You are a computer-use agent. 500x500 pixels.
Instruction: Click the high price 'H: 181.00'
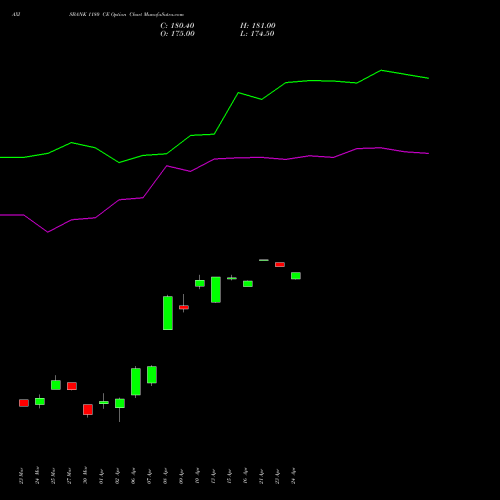[x=258, y=26]
